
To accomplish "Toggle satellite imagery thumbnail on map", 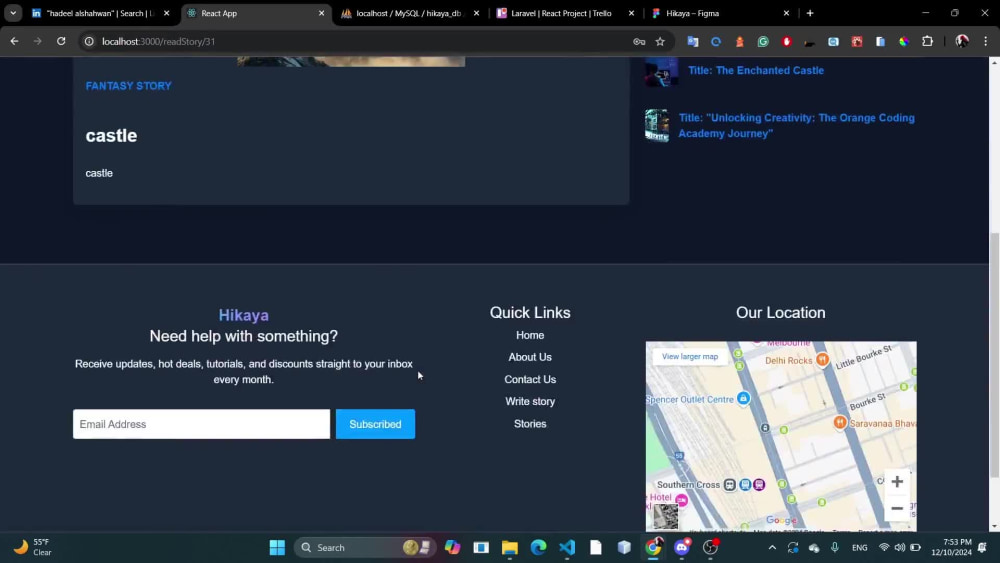I will tap(665, 516).
